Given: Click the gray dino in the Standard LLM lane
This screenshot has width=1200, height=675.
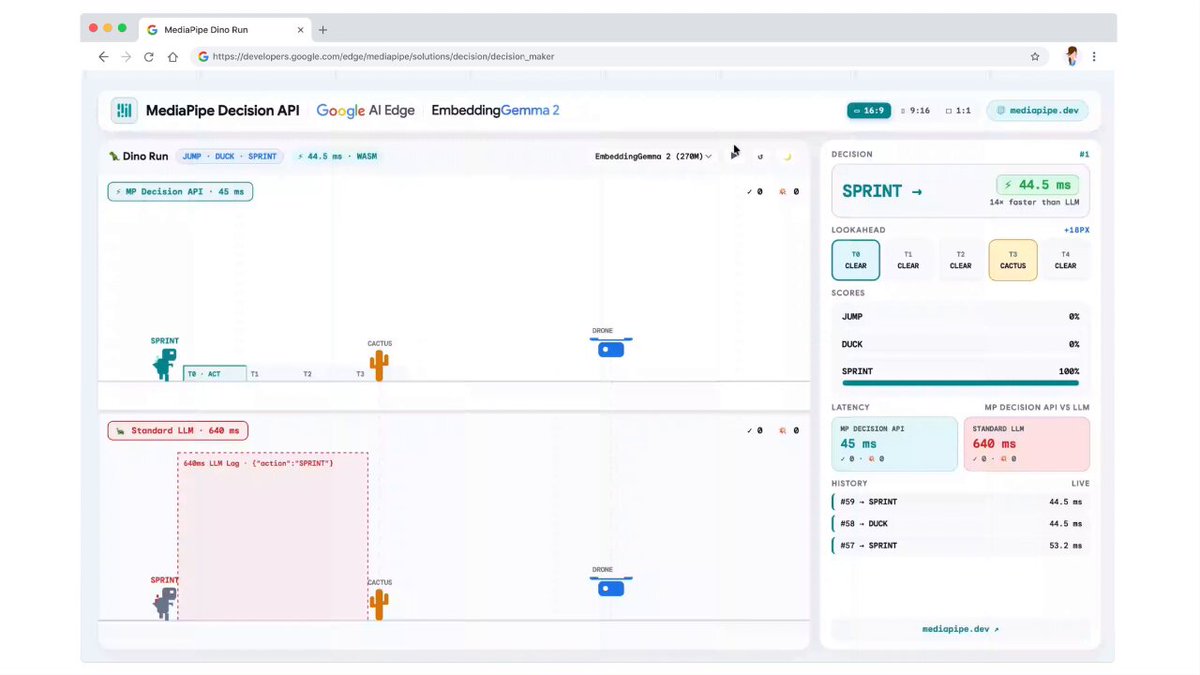Looking at the screenshot, I should coord(165,603).
